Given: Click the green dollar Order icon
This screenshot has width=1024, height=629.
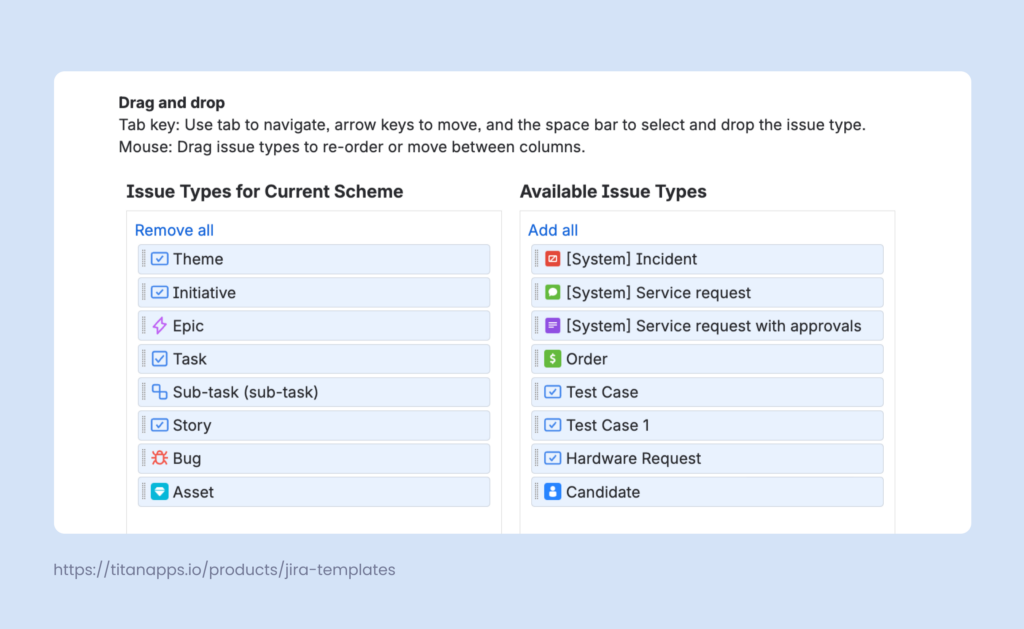Looking at the screenshot, I should [x=552, y=358].
